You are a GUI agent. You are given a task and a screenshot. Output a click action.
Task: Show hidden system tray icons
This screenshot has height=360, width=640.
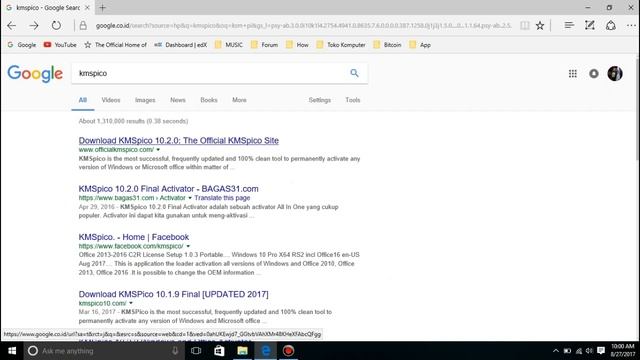tap(556, 351)
